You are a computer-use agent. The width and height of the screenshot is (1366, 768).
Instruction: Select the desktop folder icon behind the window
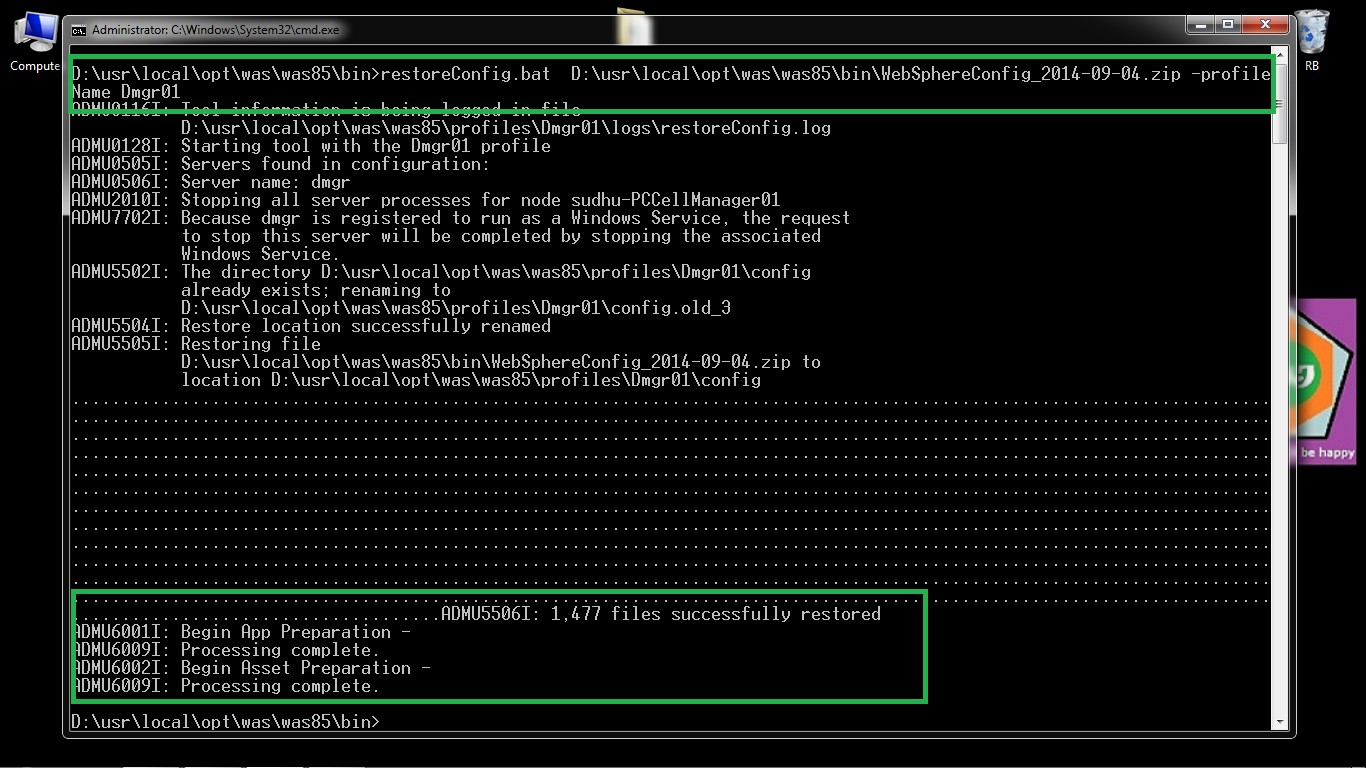coord(634,25)
